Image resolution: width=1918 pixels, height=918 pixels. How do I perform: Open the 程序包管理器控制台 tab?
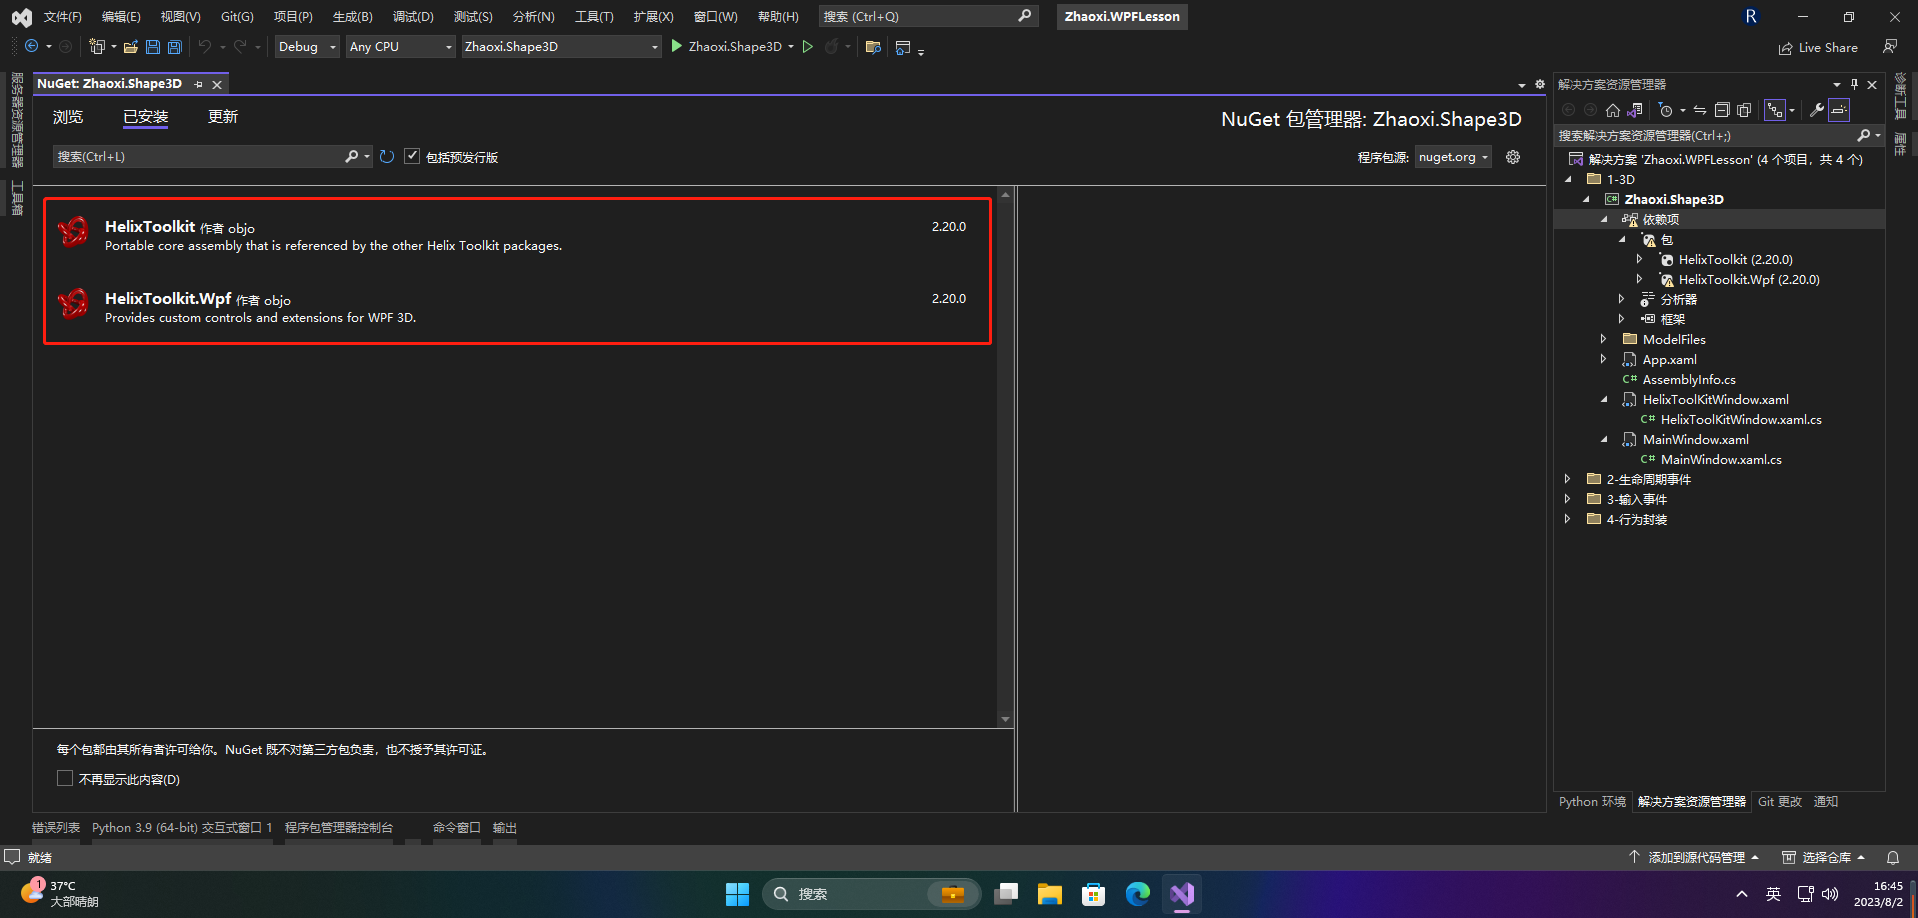coord(339,828)
